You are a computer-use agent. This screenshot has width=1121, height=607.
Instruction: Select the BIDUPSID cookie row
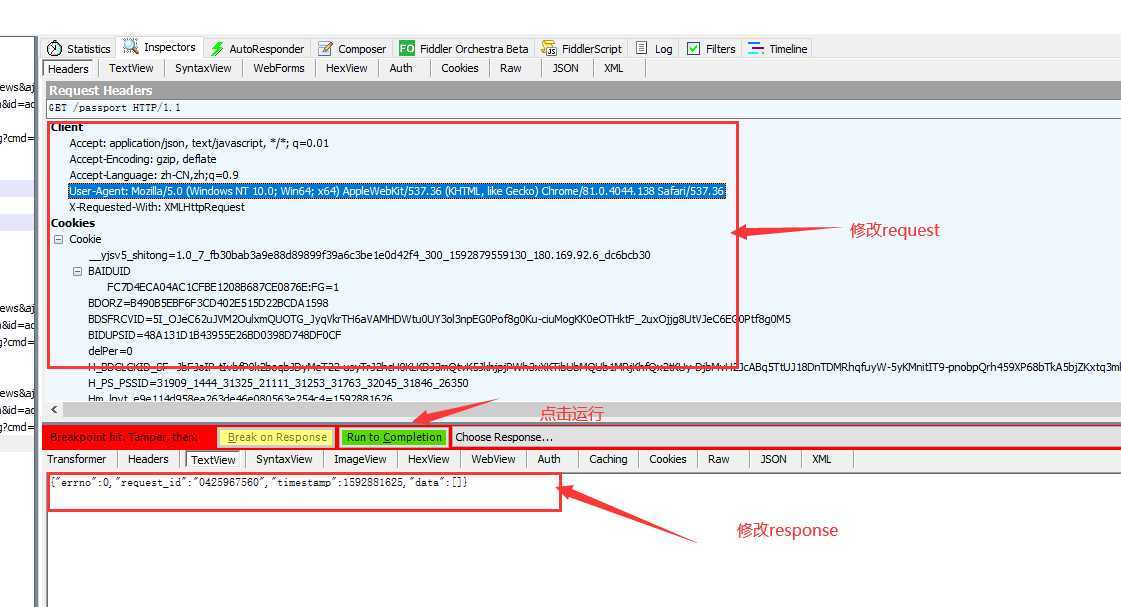pos(214,335)
